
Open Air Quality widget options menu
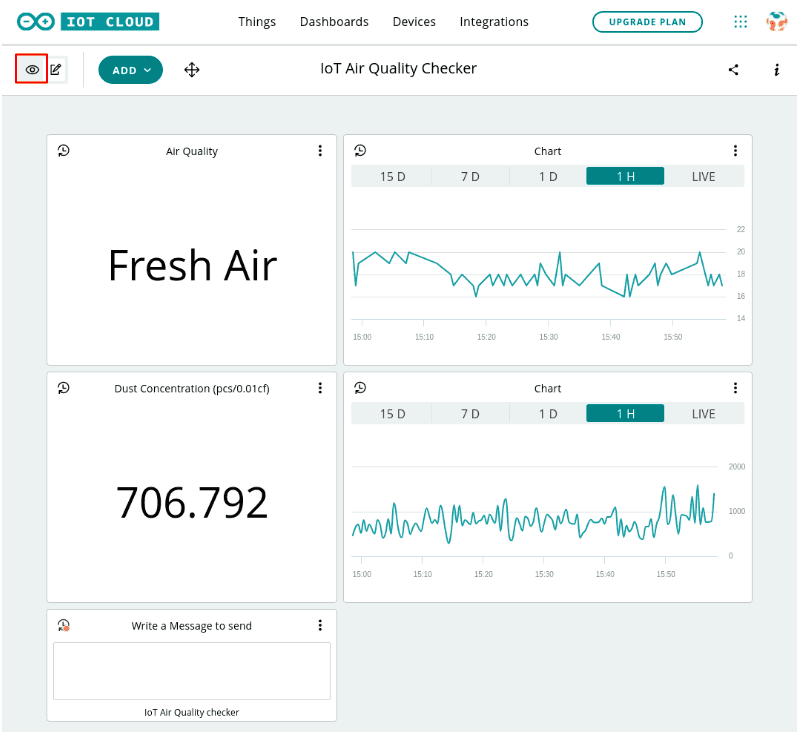pyautogui.click(x=320, y=151)
